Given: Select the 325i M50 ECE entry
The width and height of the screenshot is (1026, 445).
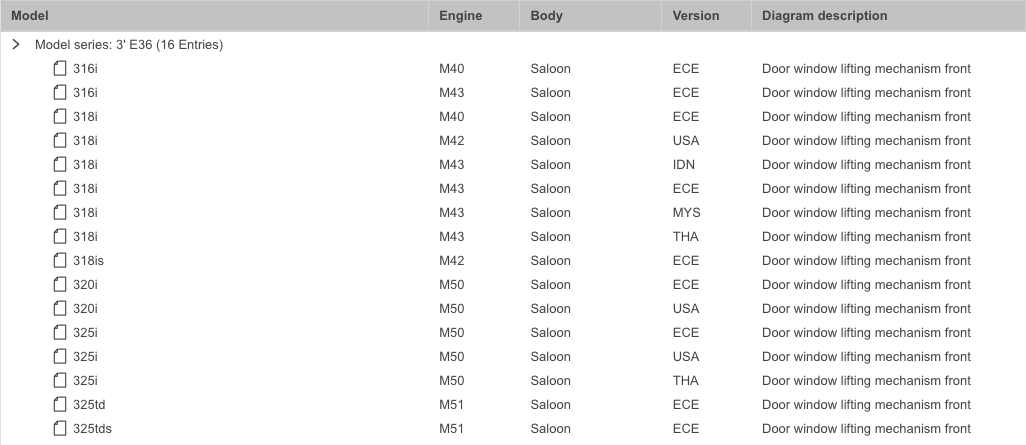Looking at the screenshot, I should (513, 332).
